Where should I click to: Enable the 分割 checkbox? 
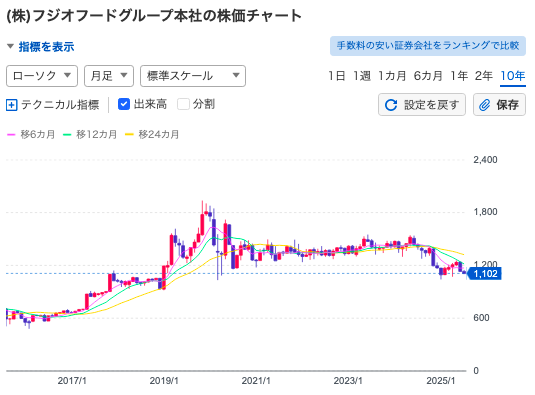click(x=183, y=104)
